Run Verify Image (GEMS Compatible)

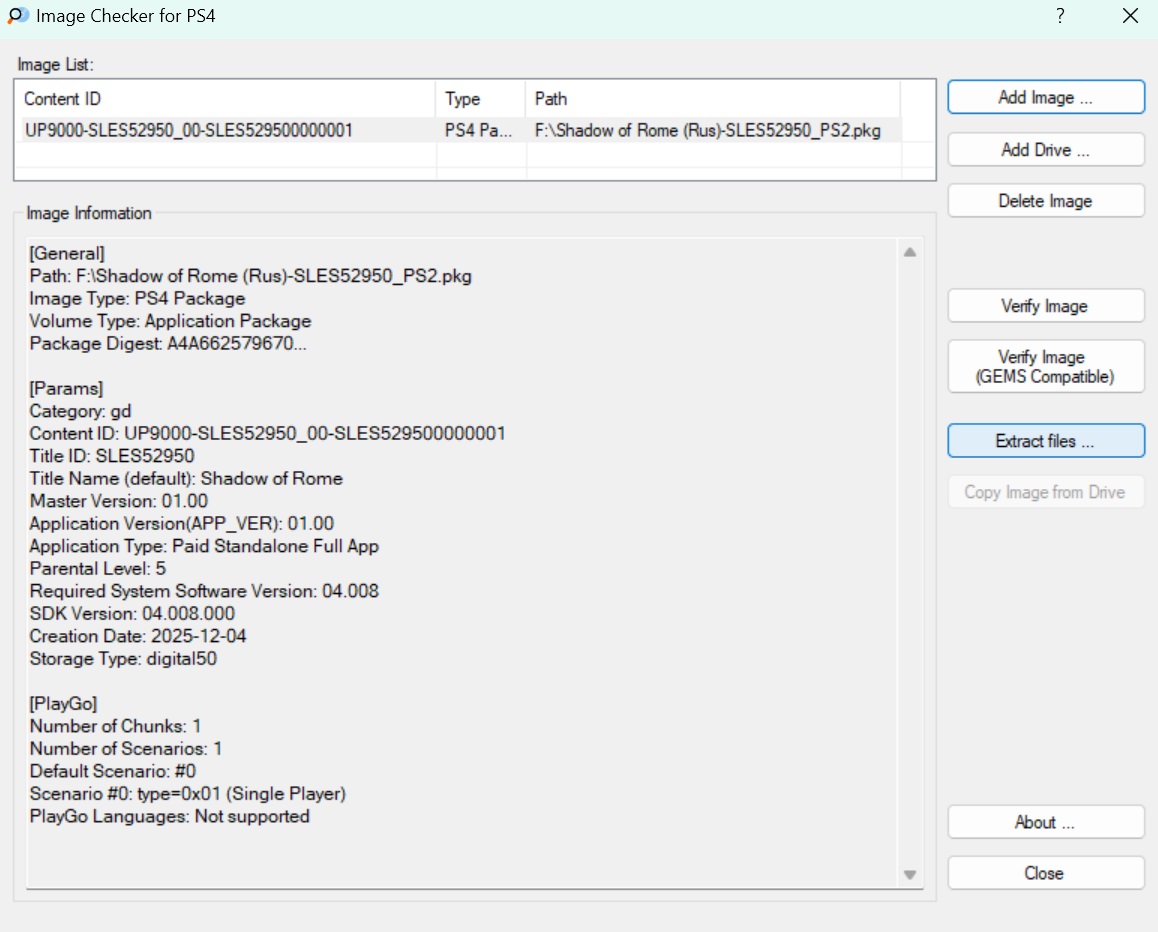[1045, 367]
